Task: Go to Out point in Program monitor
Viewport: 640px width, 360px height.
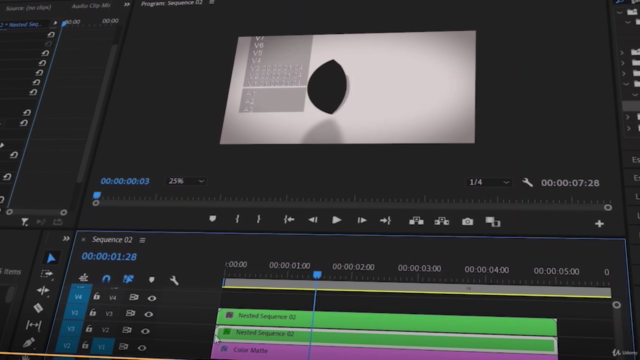Action: [385, 221]
